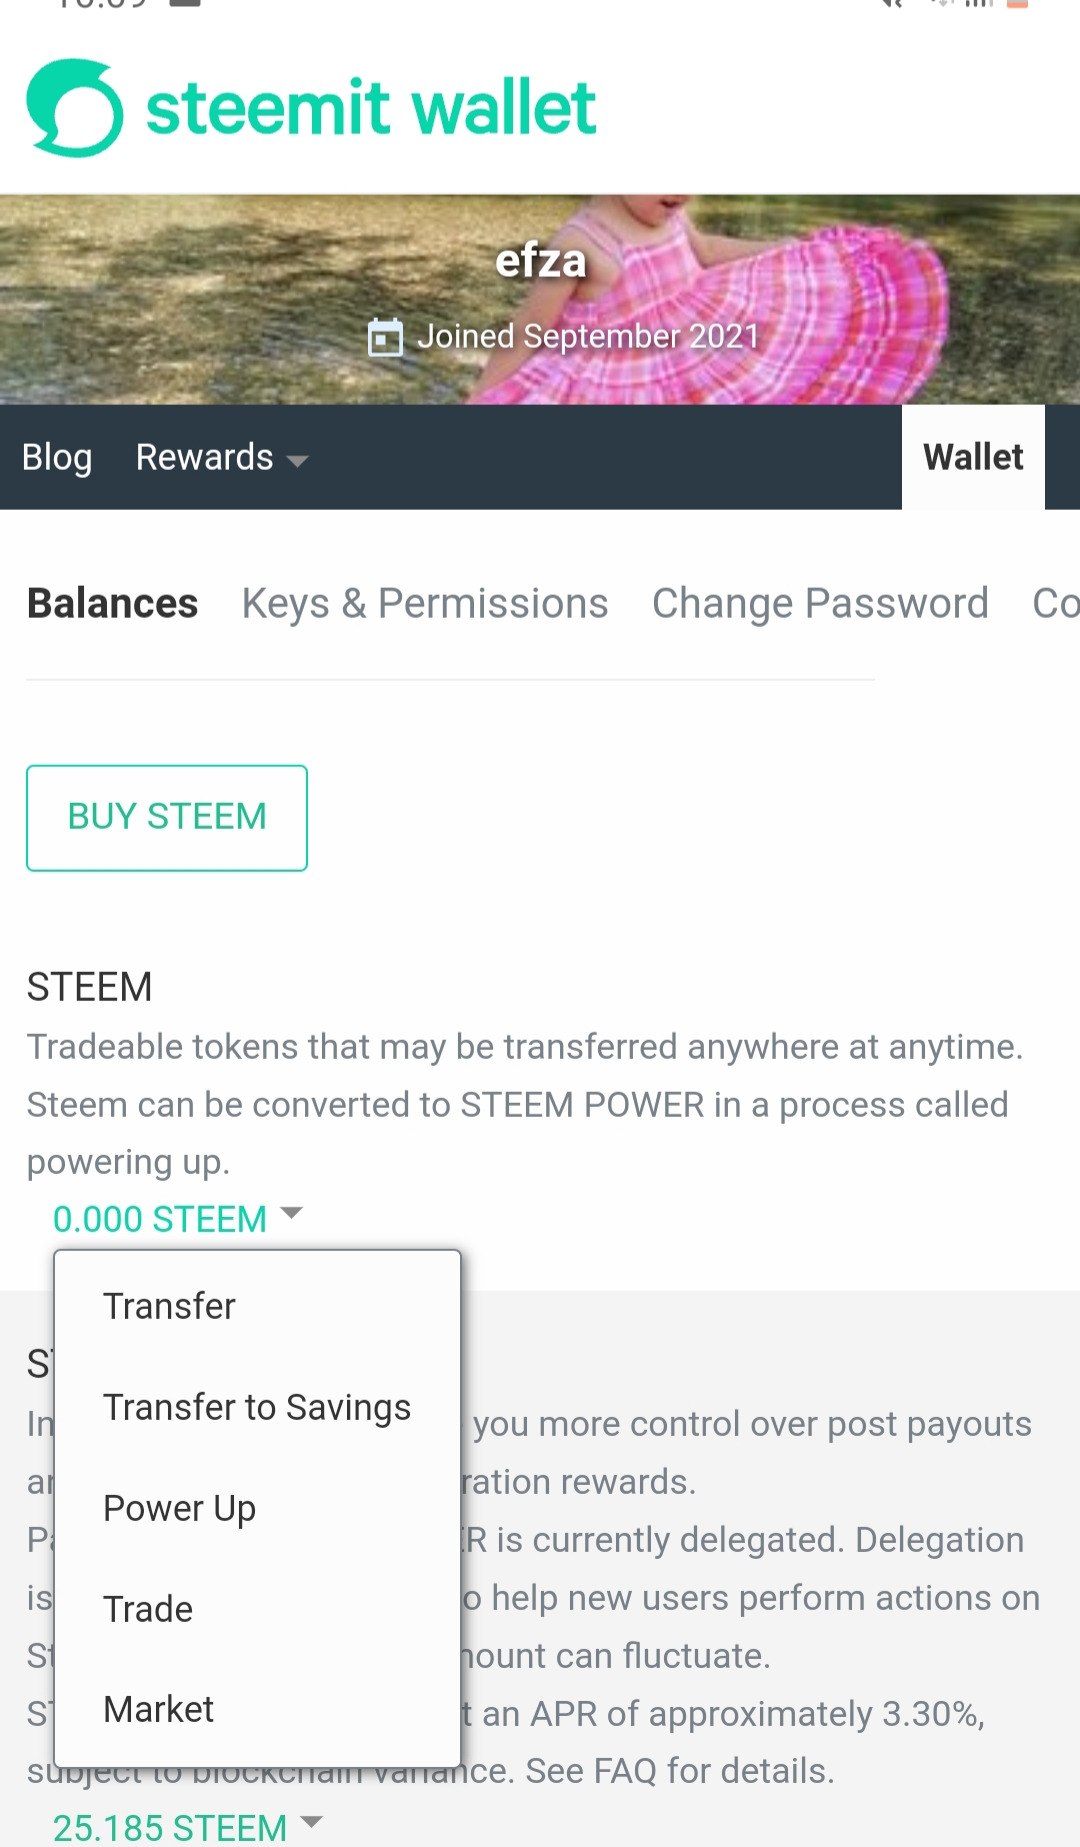Go to Change Password tab
Image resolution: width=1080 pixels, height=1847 pixels.
click(x=820, y=604)
